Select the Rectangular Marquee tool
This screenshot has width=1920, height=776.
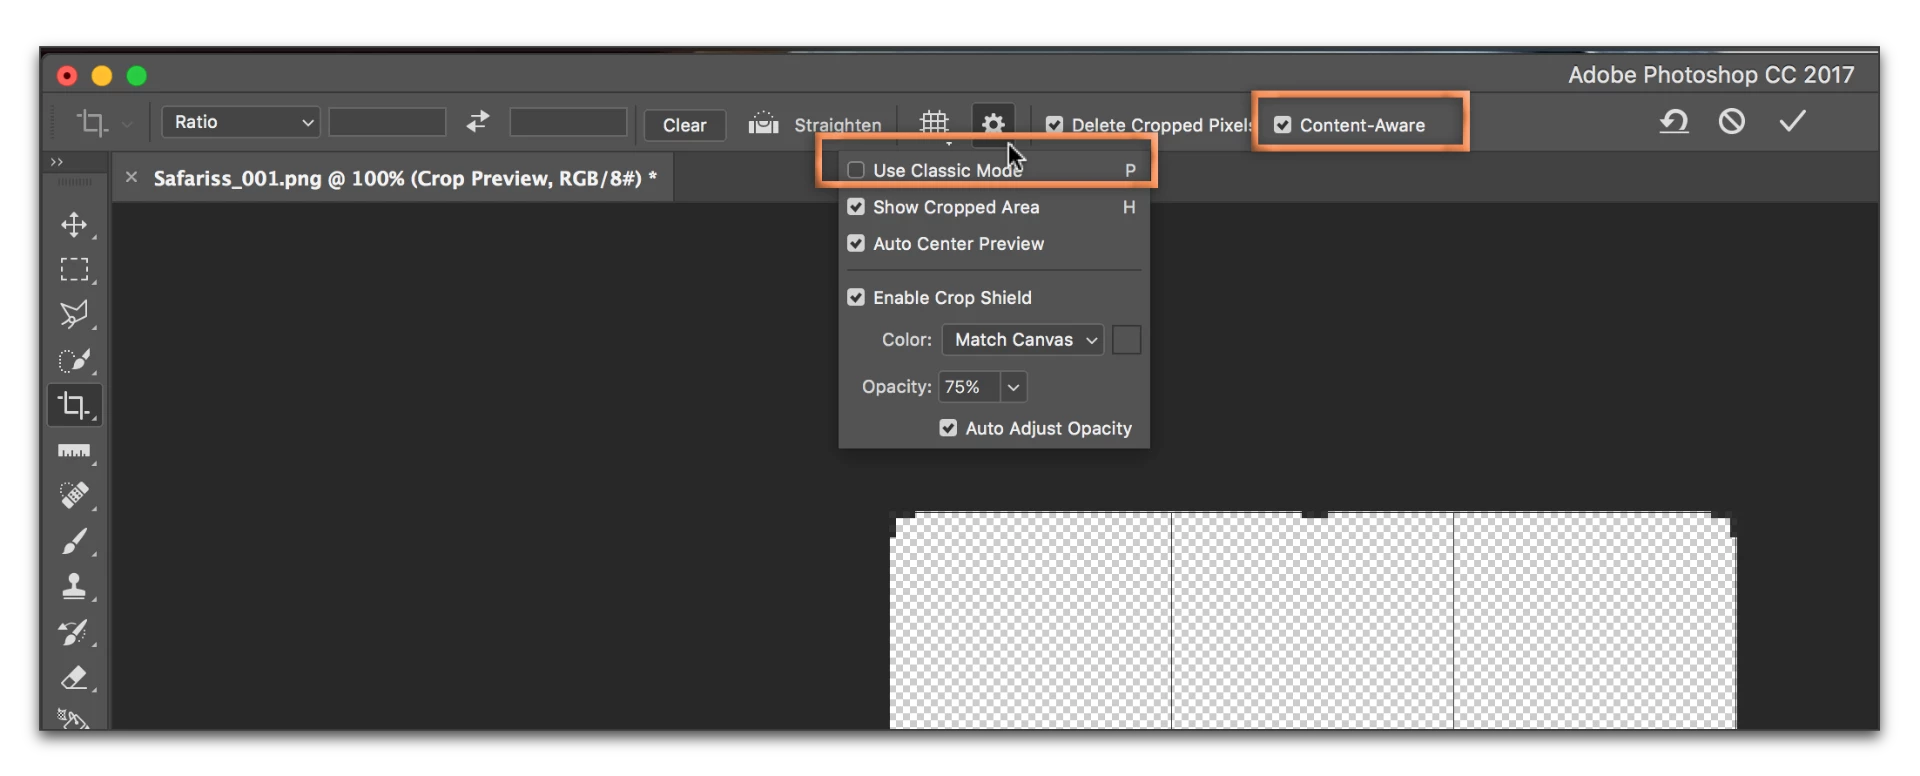[74, 269]
